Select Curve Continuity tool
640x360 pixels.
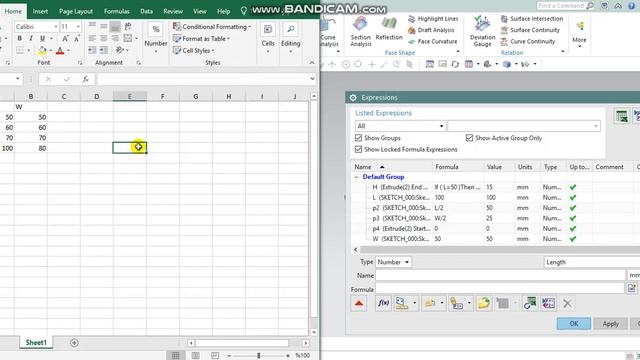[x=528, y=41]
